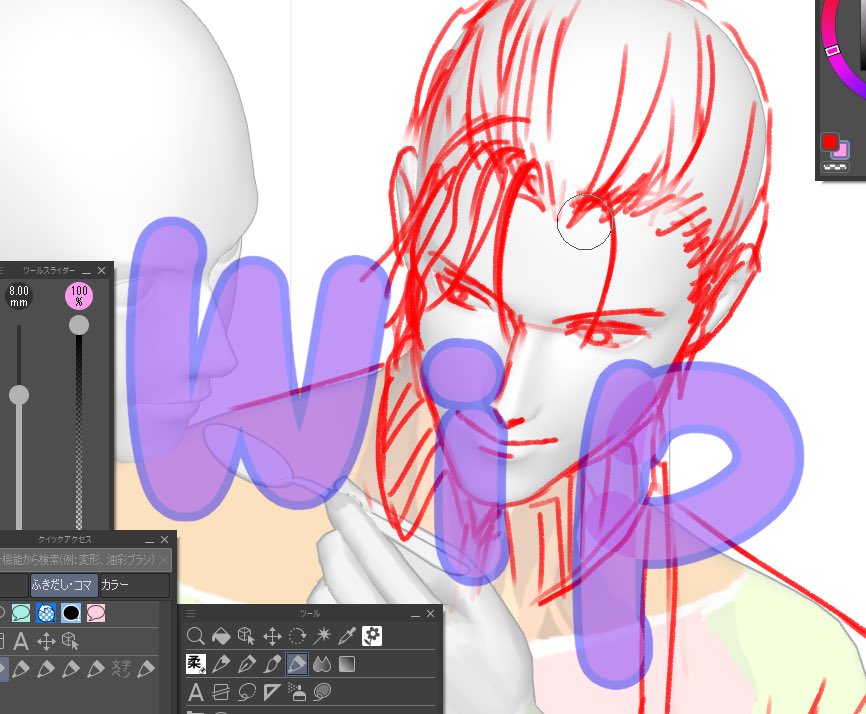Viewport: 866px width, 714px height.
Task: Select the Lasso selection tool
Action: point(246,692)
